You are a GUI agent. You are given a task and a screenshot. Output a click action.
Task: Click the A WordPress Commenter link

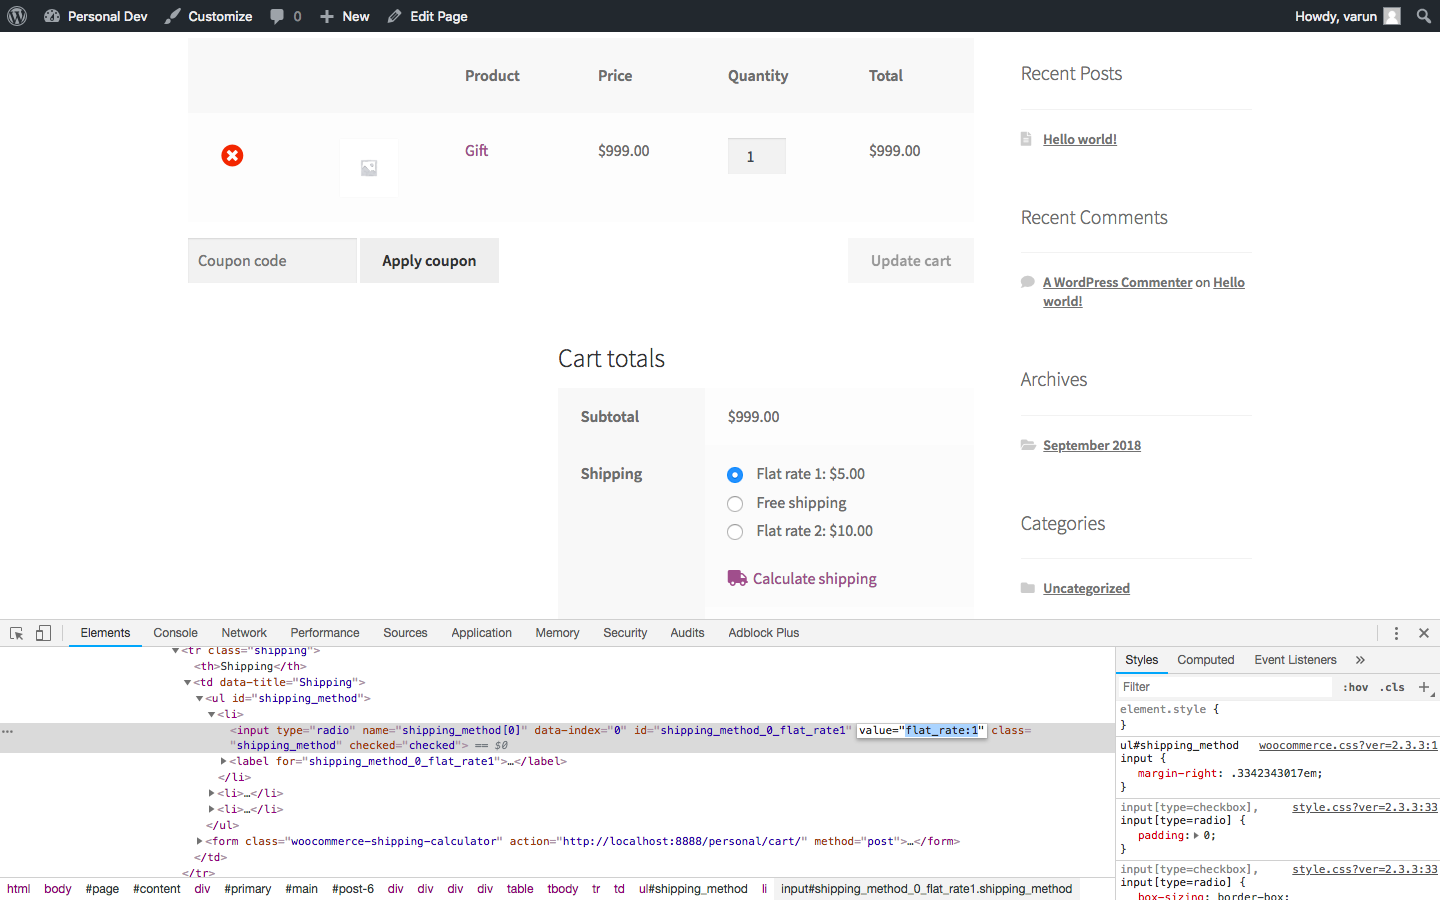click(x=1118, y=282)
